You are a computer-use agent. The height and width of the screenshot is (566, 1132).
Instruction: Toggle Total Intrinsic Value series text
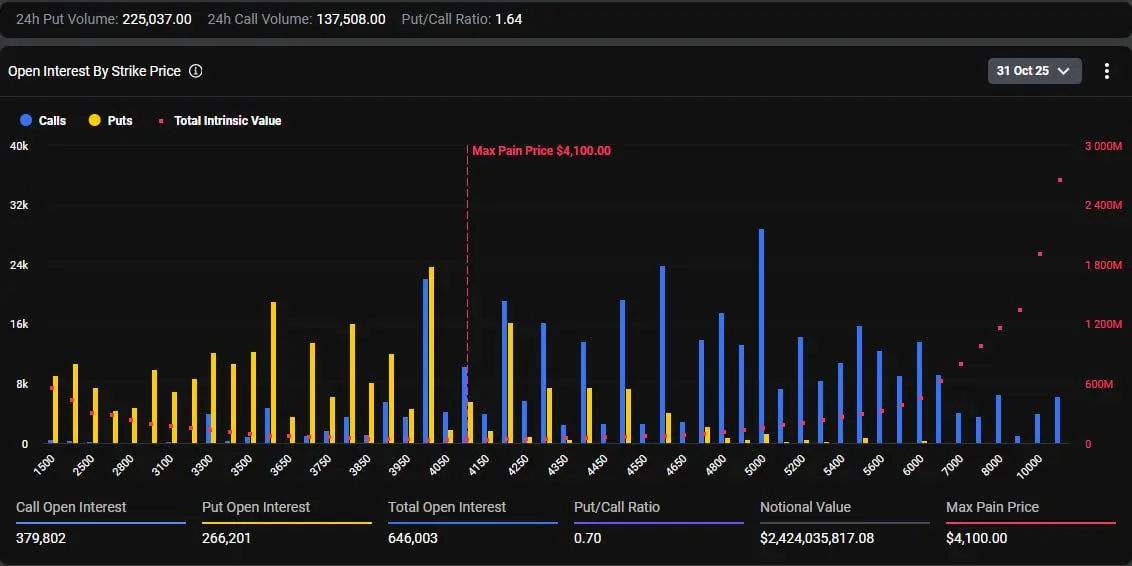click(x=227, y=120)
